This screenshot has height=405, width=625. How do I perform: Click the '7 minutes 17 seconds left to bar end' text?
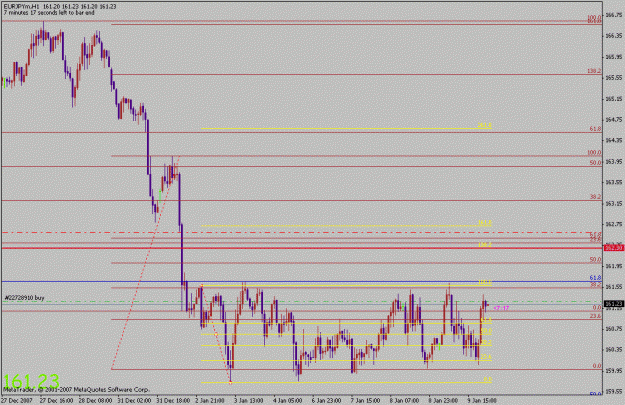(x=49, y=13)
